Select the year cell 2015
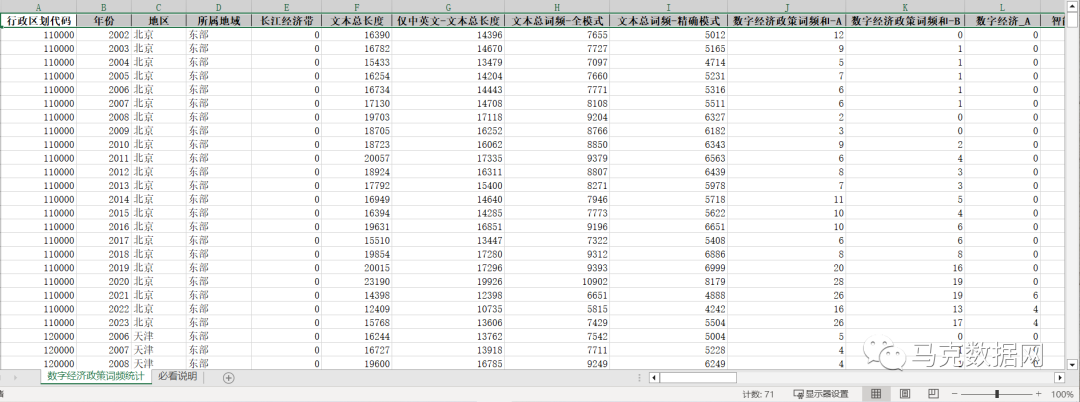 [103, 213]
